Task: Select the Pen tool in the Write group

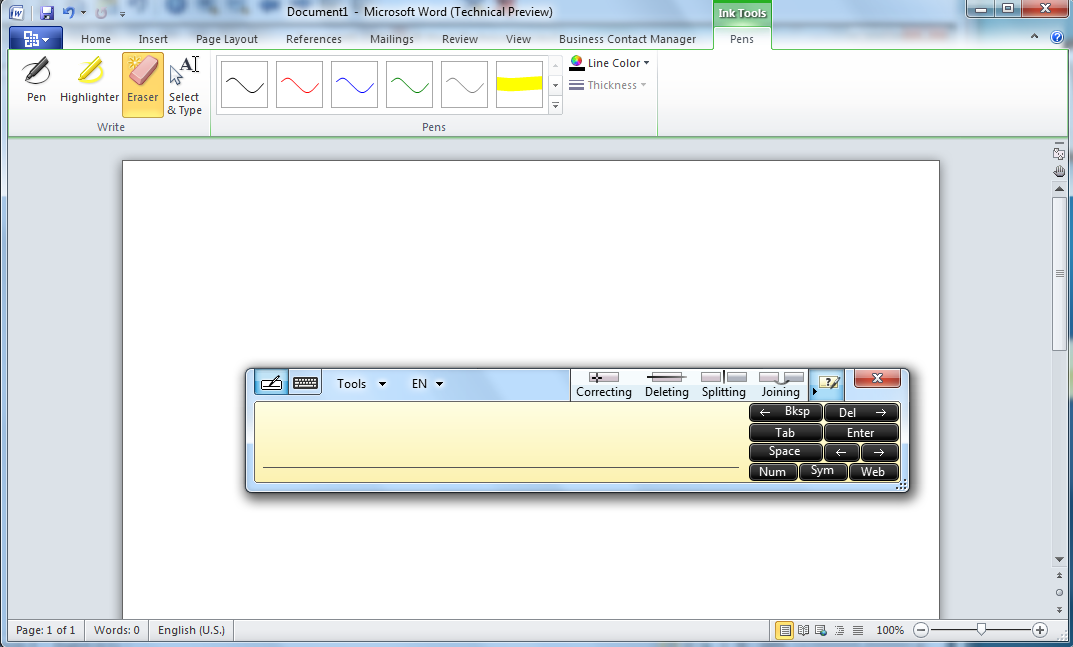Action: 36,80
